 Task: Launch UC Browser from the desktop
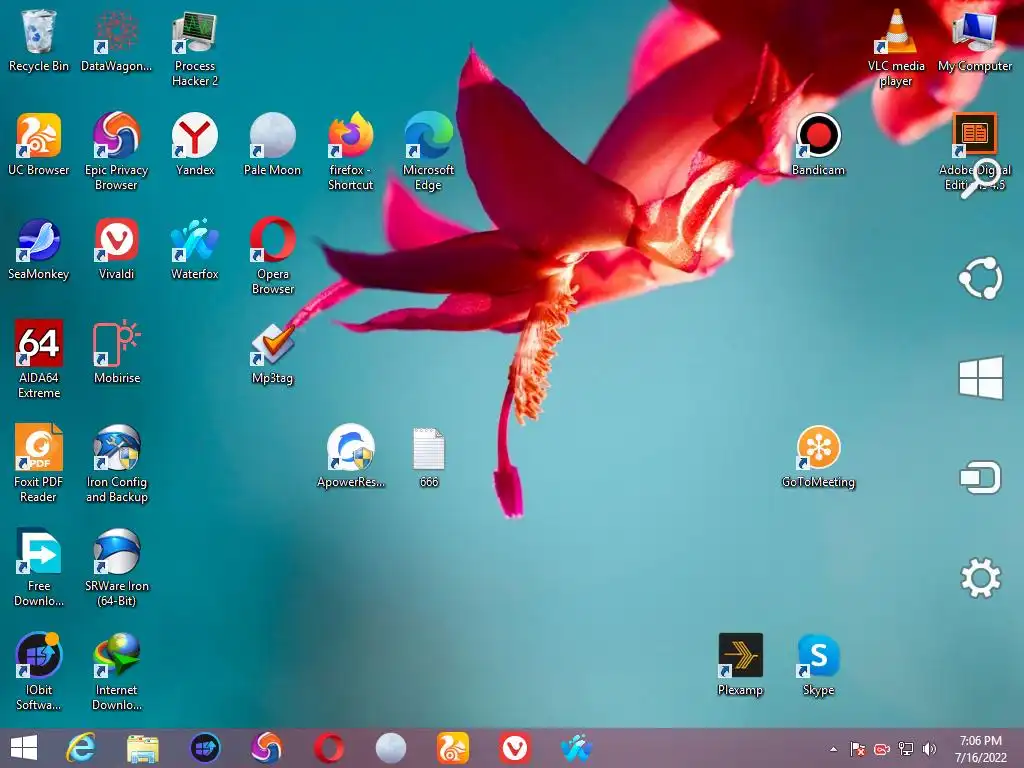[x=39, y=144]
